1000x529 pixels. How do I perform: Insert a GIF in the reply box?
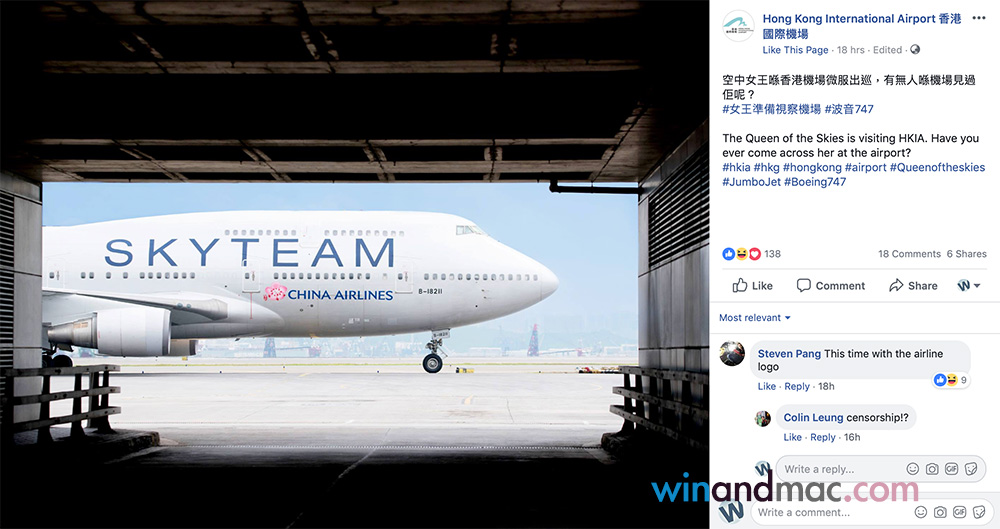tap(952, 469)
